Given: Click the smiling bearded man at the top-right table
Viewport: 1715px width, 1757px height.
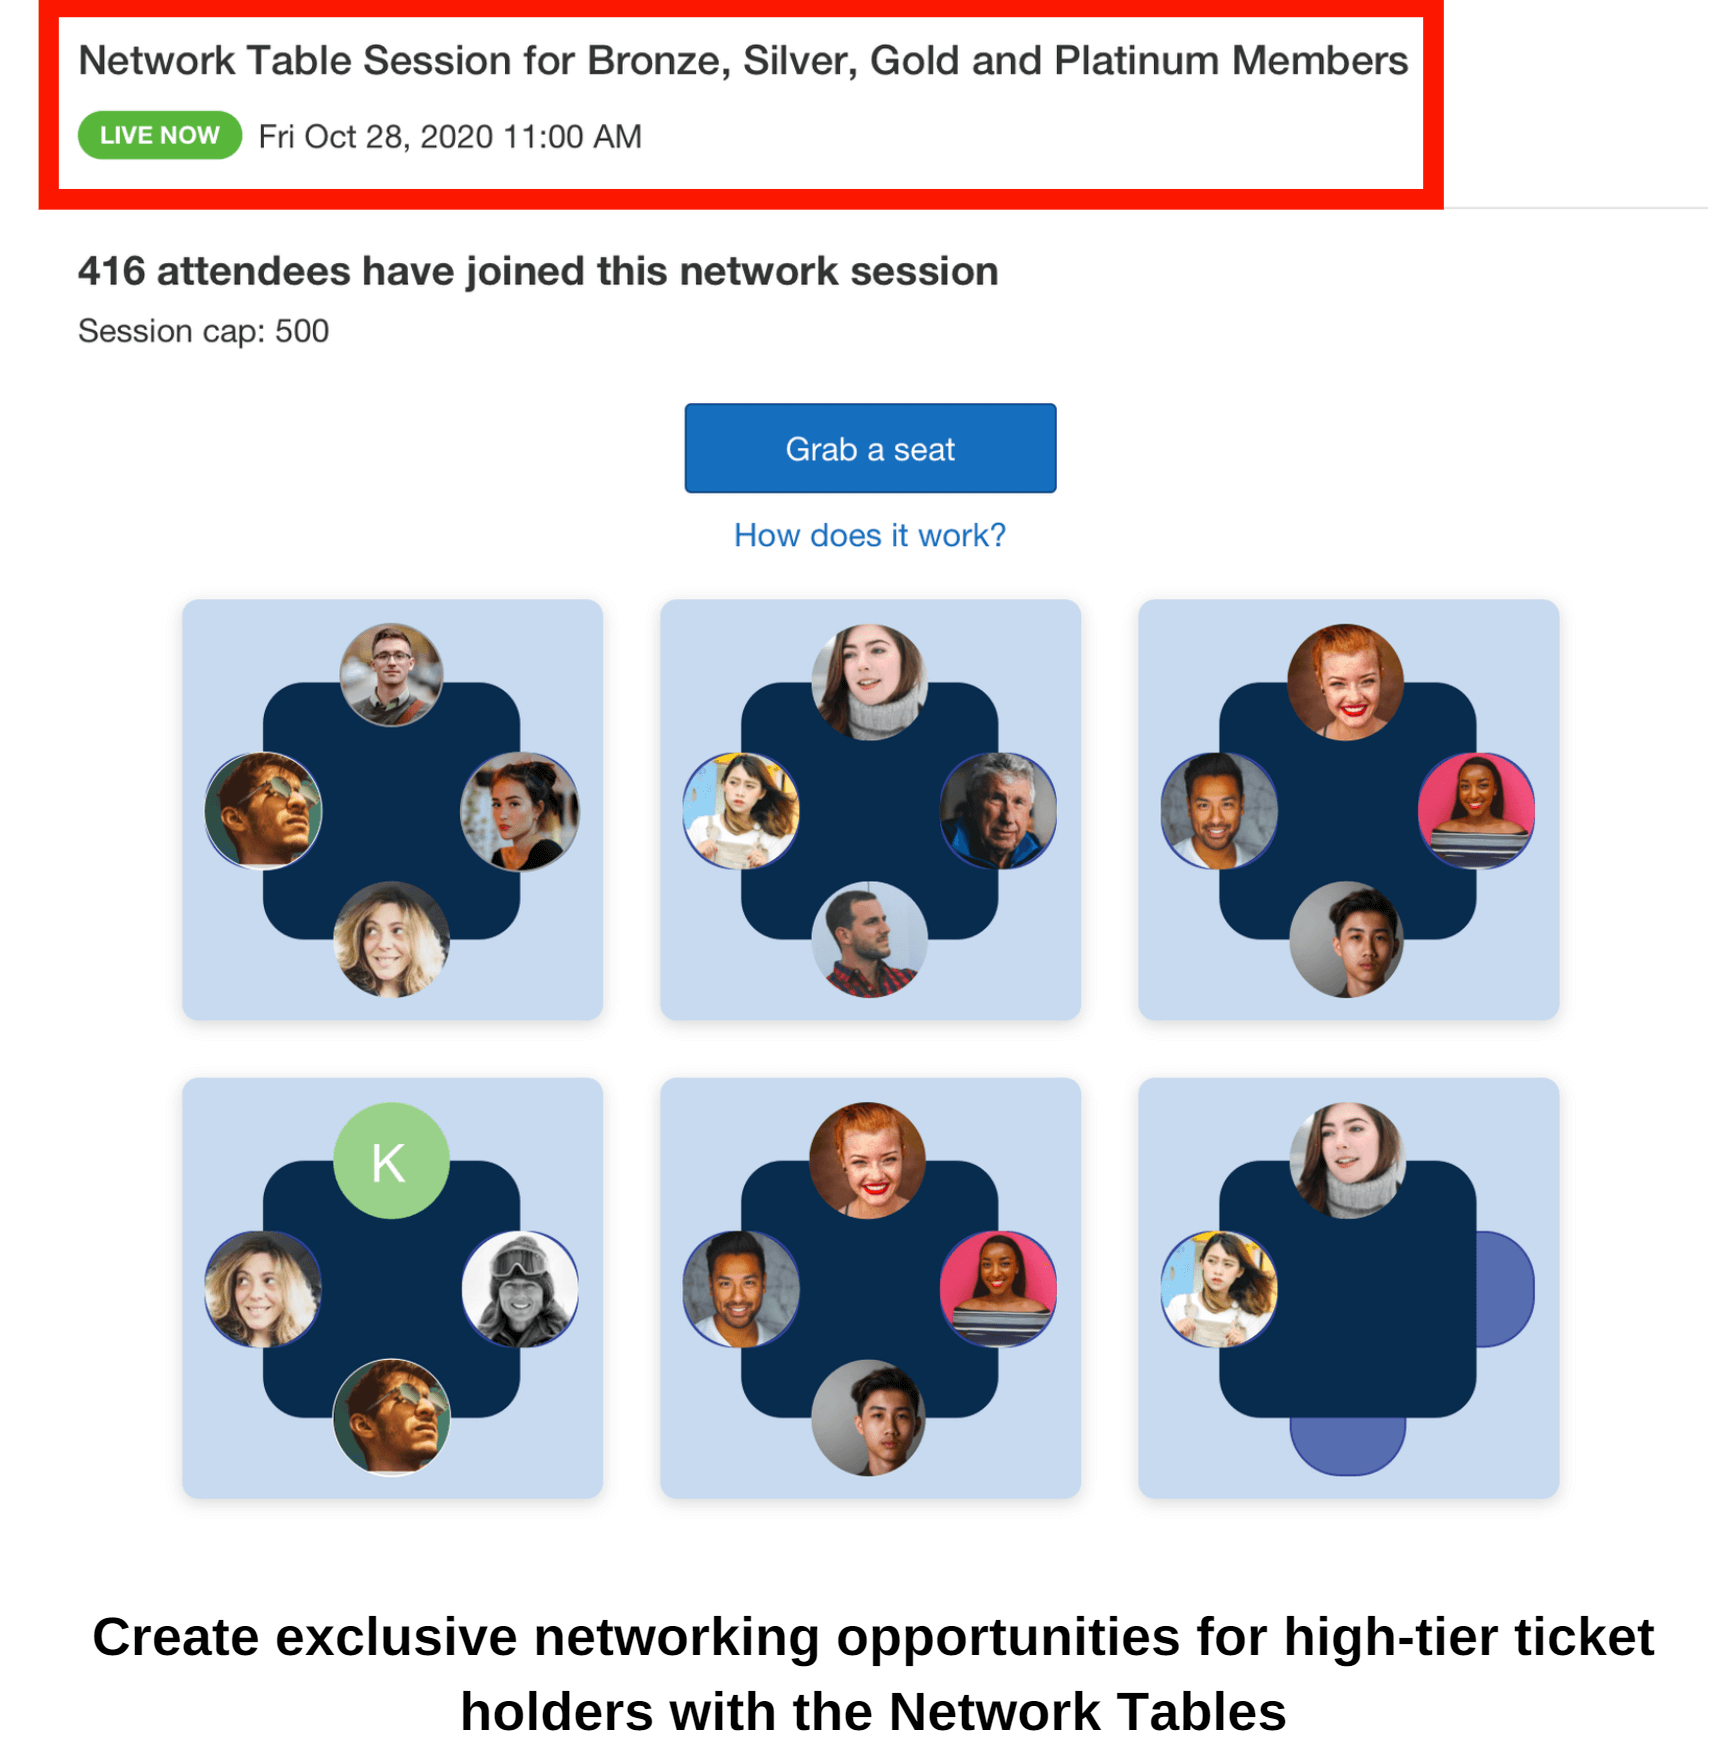Looking at the screenshot, I should (1218, 810).
